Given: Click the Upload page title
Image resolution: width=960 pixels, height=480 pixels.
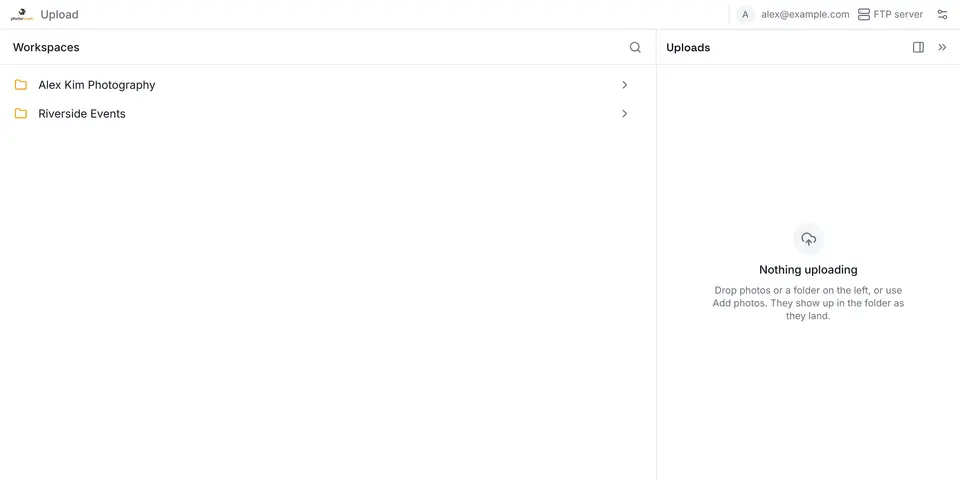Looking at the screenshot, I should coord(59,15).
